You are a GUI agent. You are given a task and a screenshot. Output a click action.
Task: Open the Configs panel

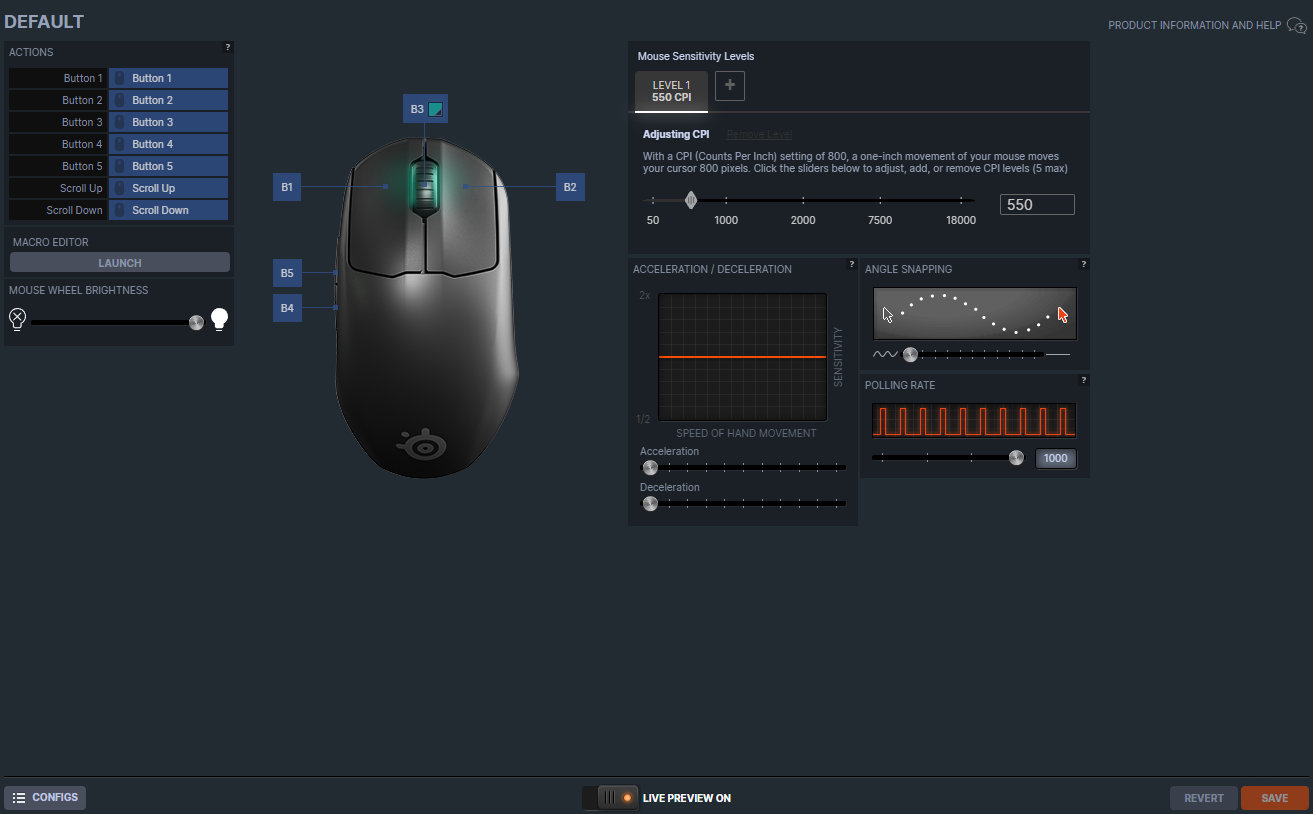pyautogui.click(x=45, y=798)
